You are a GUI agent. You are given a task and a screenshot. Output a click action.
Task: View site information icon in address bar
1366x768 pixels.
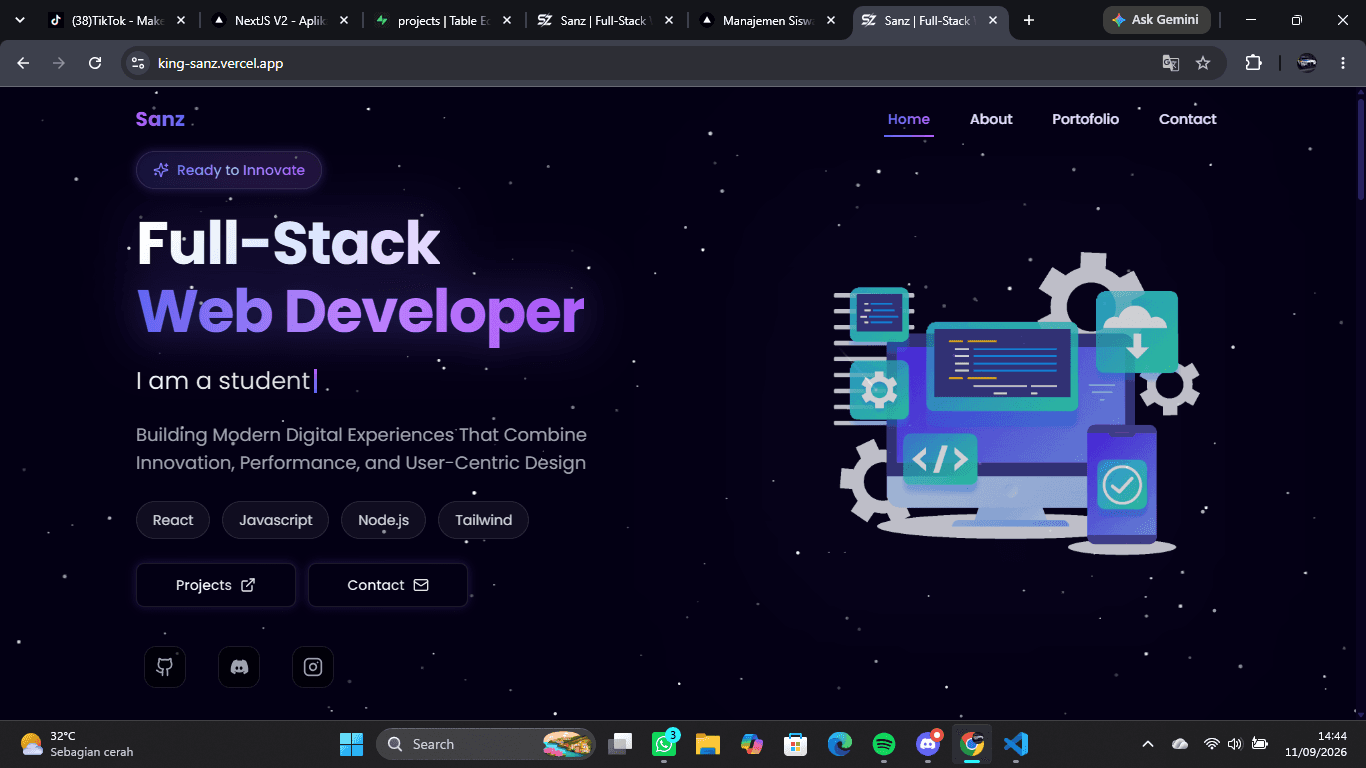(x=139, y=63)
